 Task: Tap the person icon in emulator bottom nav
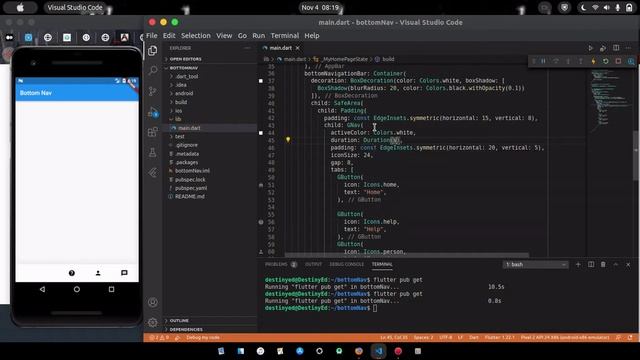(x=98, y=273)
